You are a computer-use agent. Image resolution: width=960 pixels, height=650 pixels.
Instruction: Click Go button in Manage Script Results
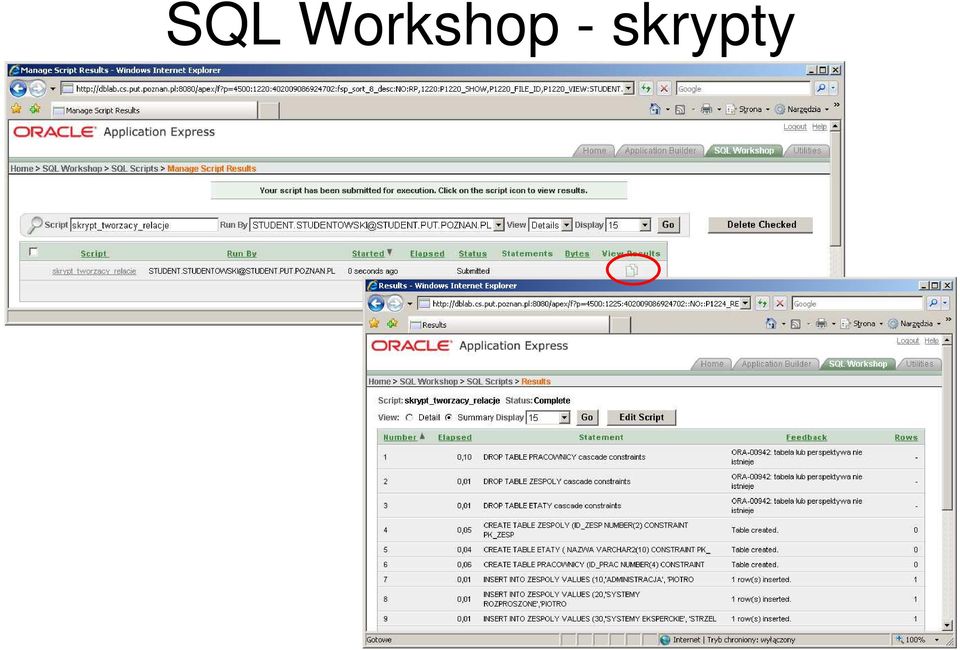(x=668, y=225)
